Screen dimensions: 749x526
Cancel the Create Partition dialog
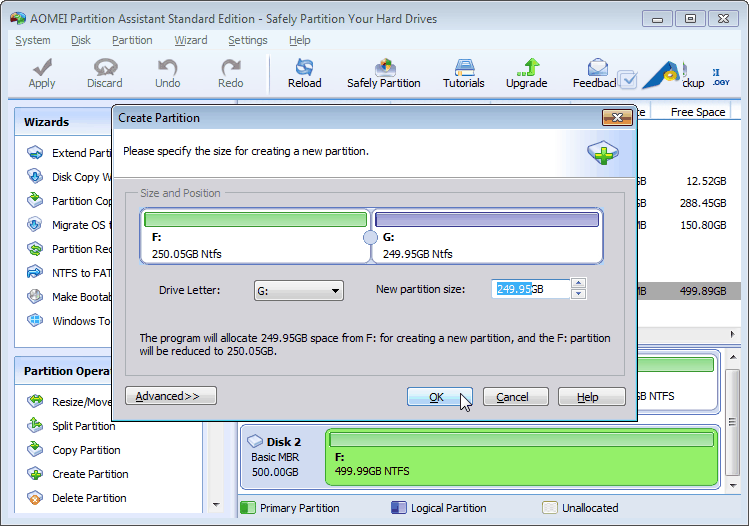pyautogui.click(x=515, y=397)
